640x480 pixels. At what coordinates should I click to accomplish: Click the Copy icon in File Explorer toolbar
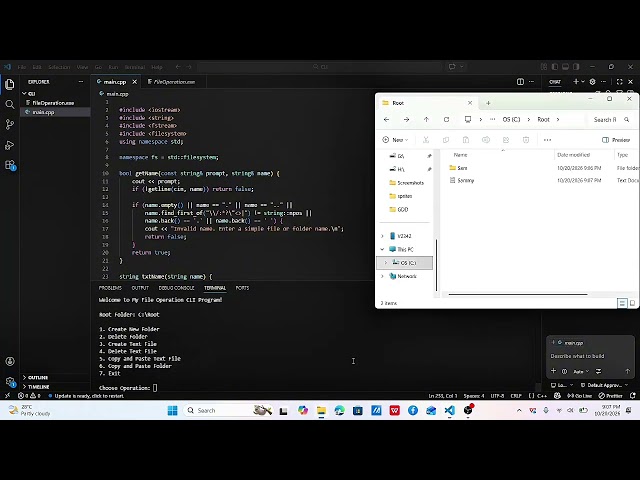446,140
